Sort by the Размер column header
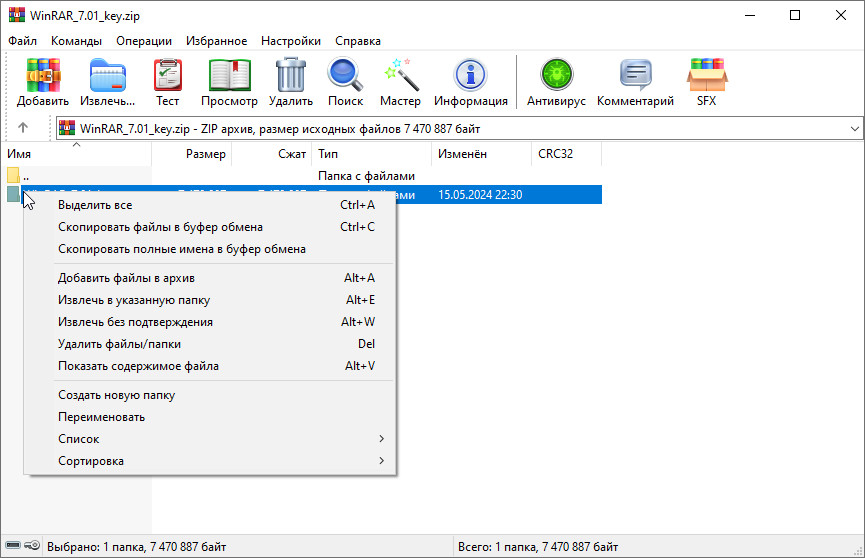Viewport: 865px width, 558px height. pos(191,154)
